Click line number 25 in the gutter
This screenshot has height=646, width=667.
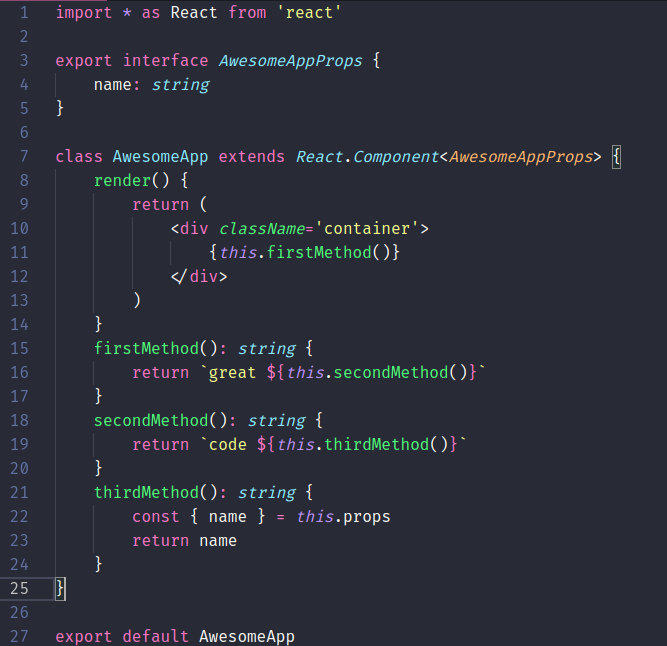pos(19,589)
